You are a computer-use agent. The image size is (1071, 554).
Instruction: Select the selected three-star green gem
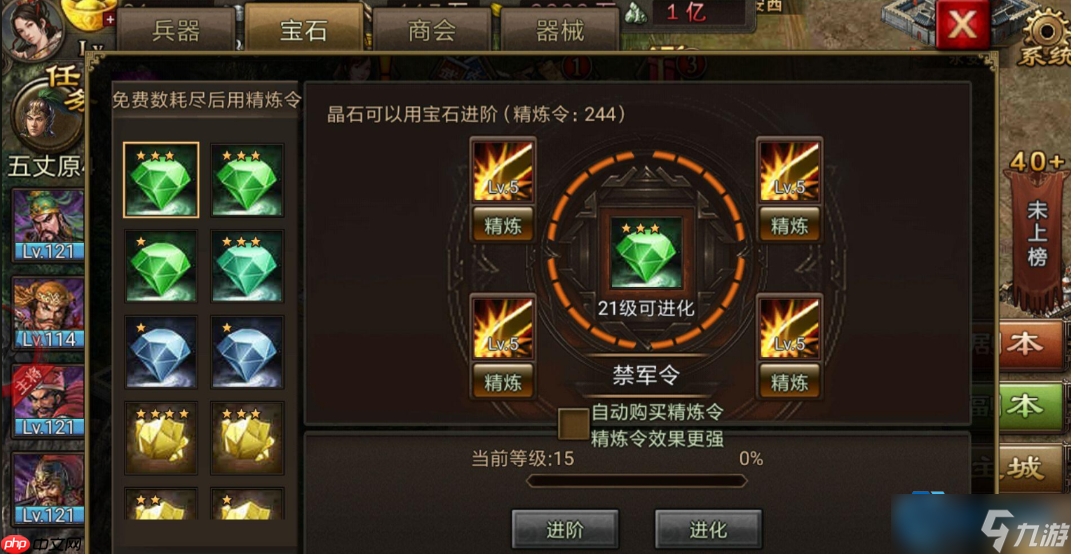tap(161, 180)
